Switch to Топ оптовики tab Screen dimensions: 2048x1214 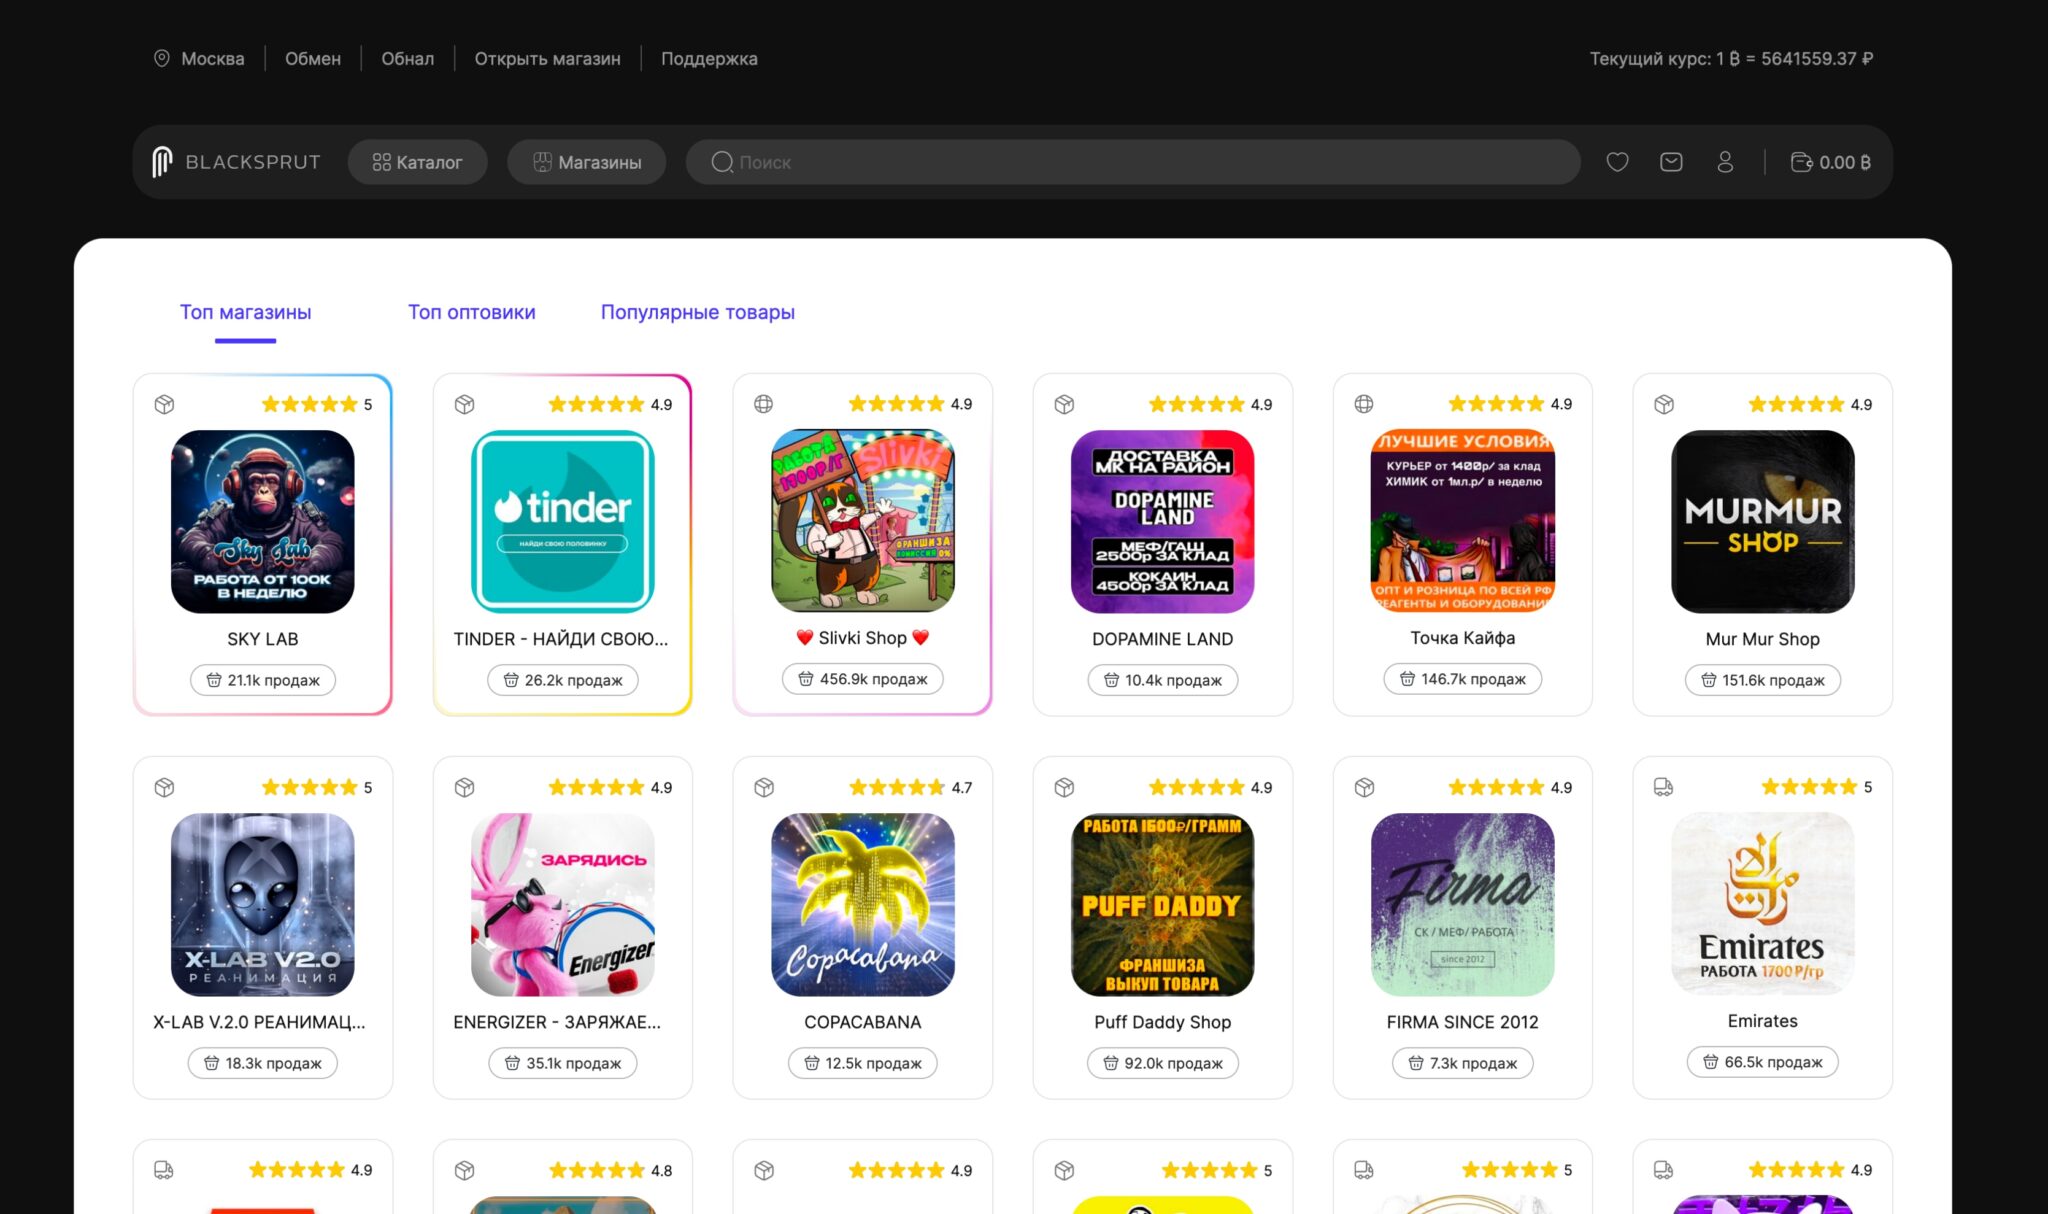click(x=471, y=312)
